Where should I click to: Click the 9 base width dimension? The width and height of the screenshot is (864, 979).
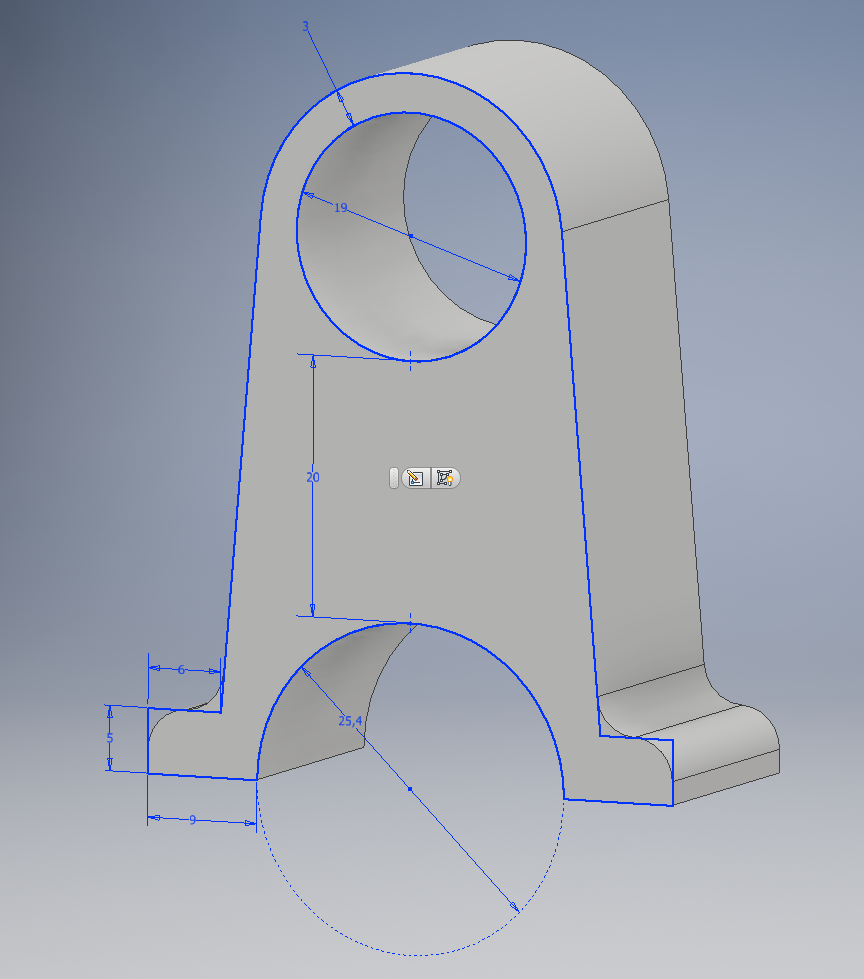click(x=192, y=820)
